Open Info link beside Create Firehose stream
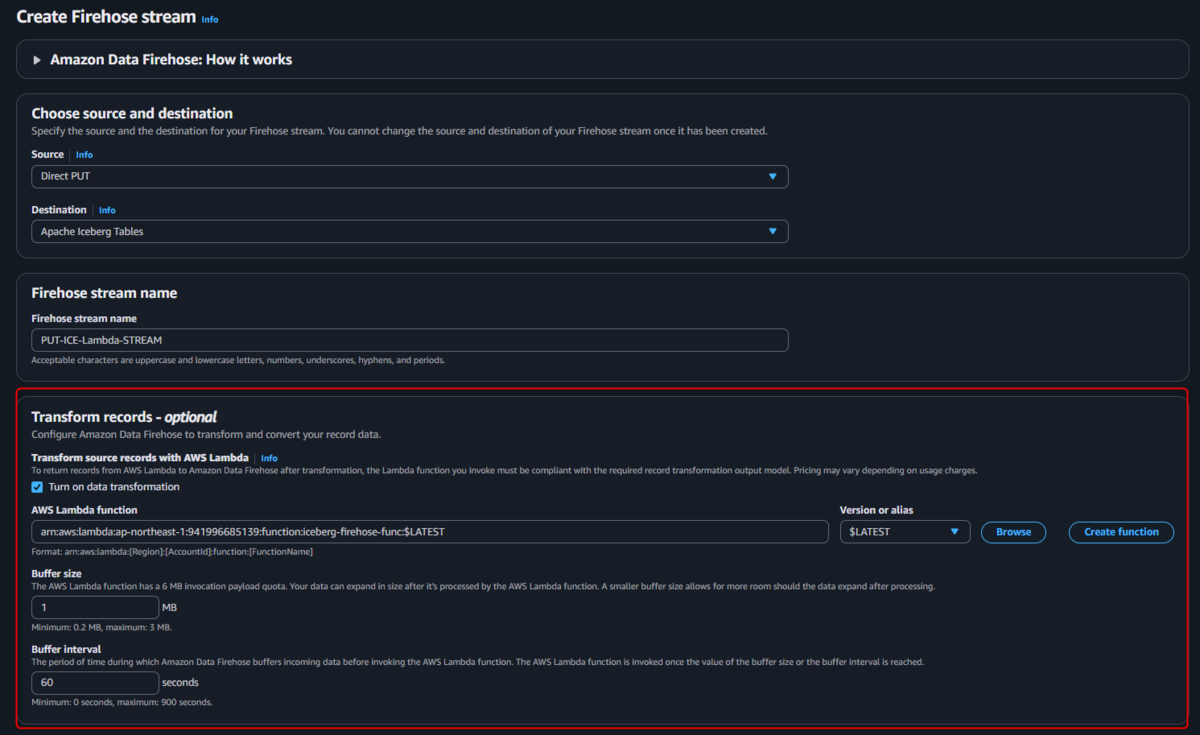The image size is (1200, 735). pyautogui.click(x=210, y=19)
